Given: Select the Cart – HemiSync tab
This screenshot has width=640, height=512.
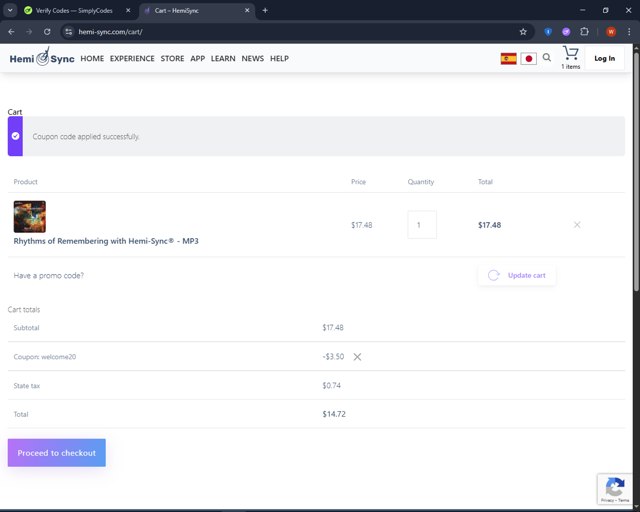Looking at the screenshot, I should point(197,10).
